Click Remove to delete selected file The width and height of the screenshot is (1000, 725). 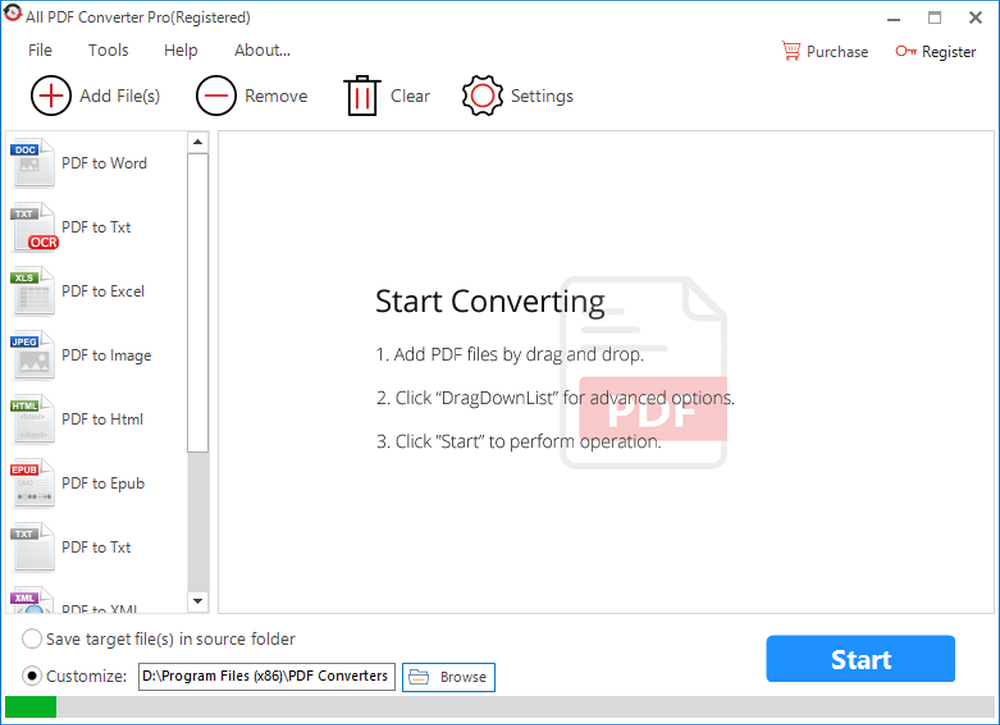pos(252,95)
